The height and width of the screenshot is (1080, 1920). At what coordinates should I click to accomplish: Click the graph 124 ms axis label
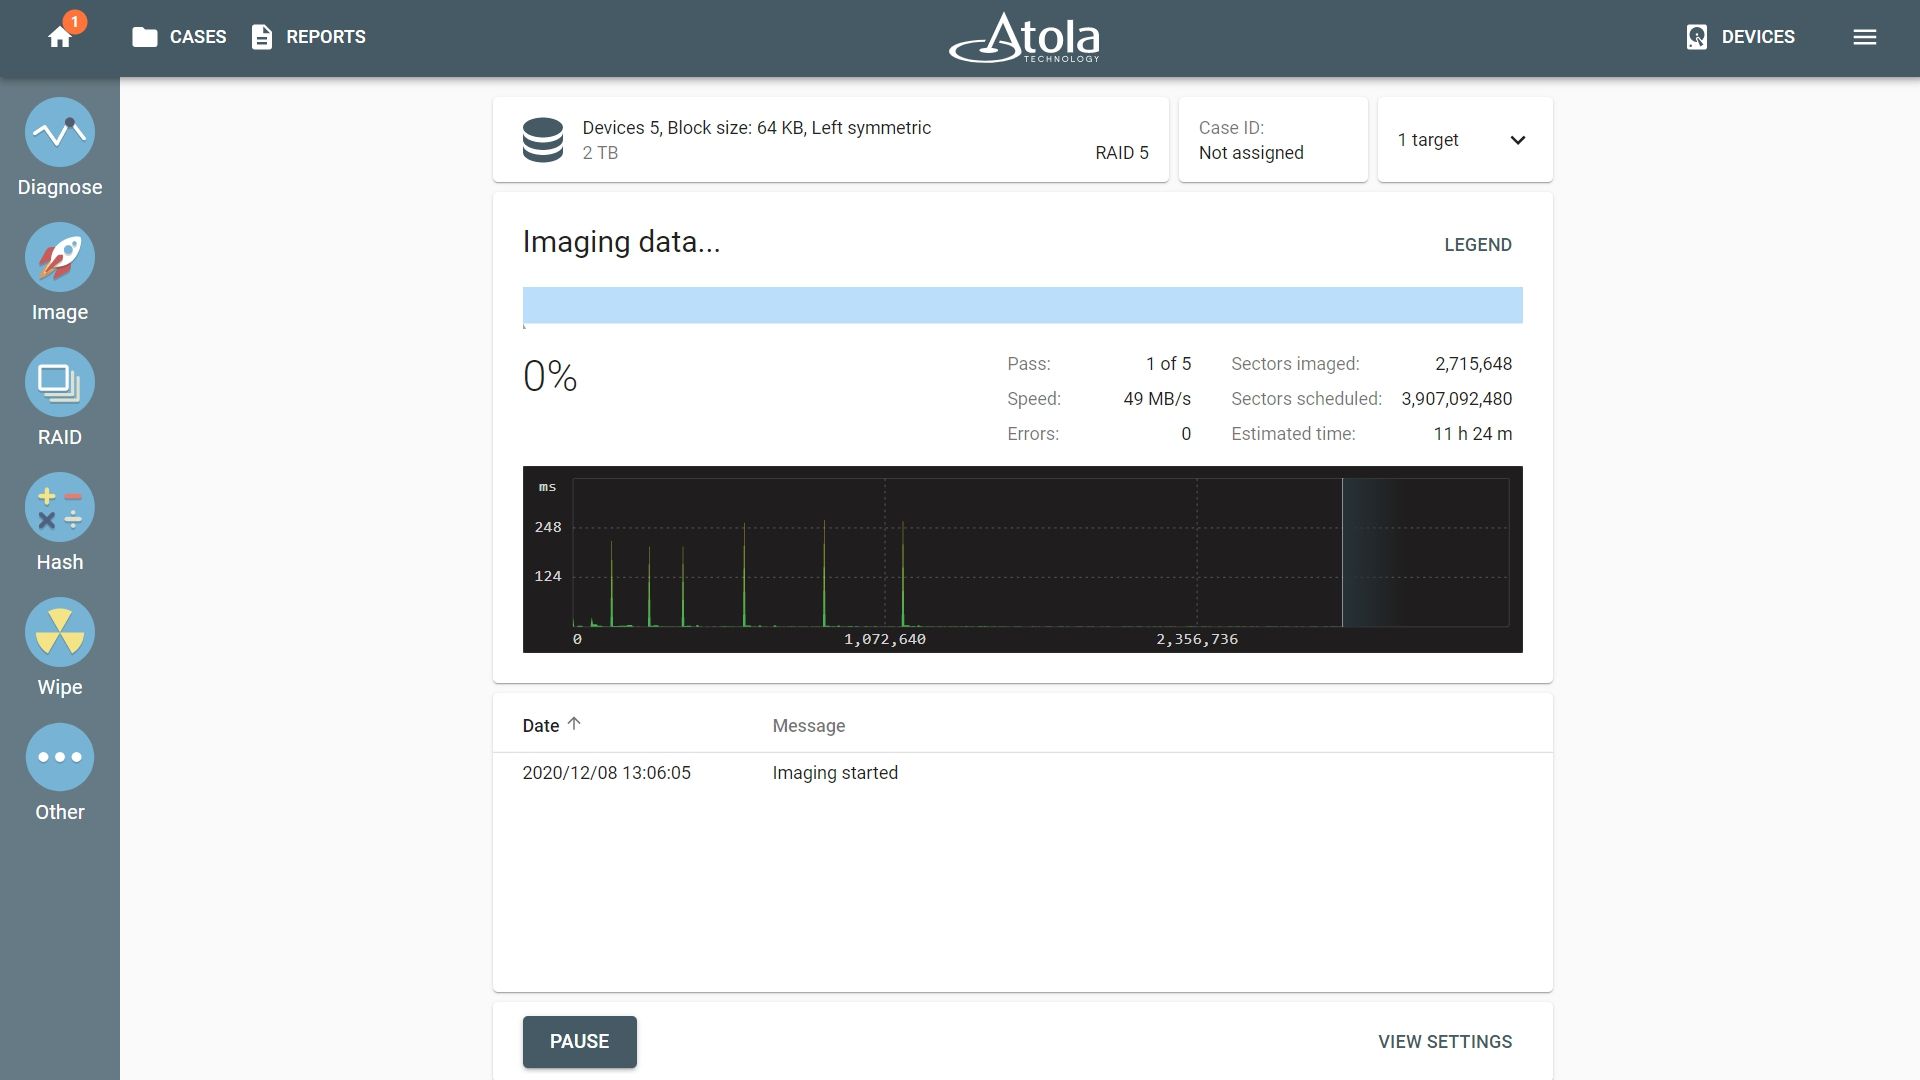548,576
